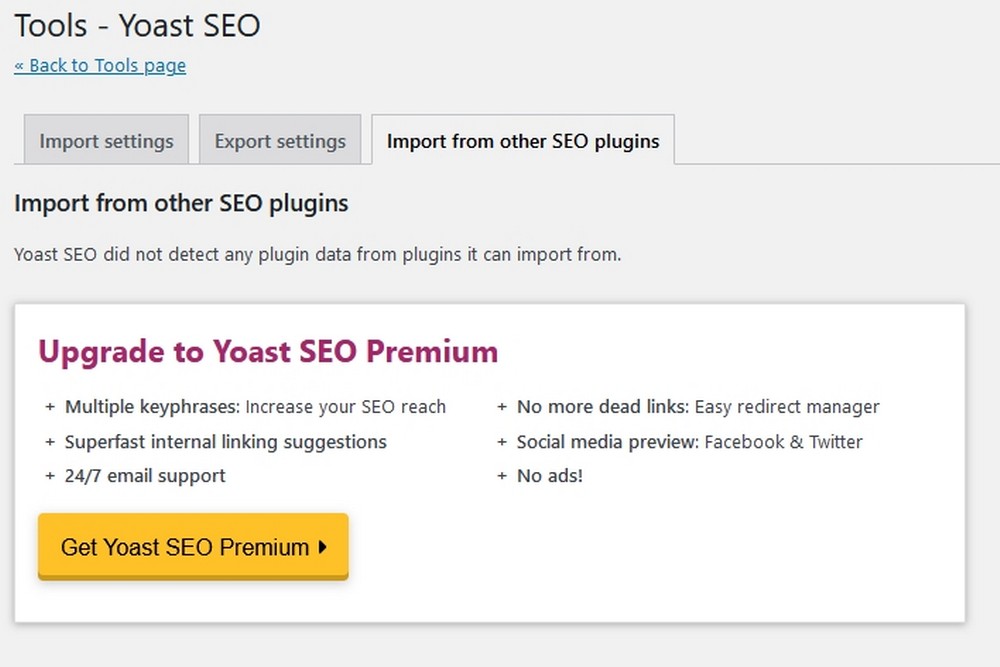1000x667 pixels.
Task: Click the Tools - Yoast SEO page title
Action: [x=137, y=25]
